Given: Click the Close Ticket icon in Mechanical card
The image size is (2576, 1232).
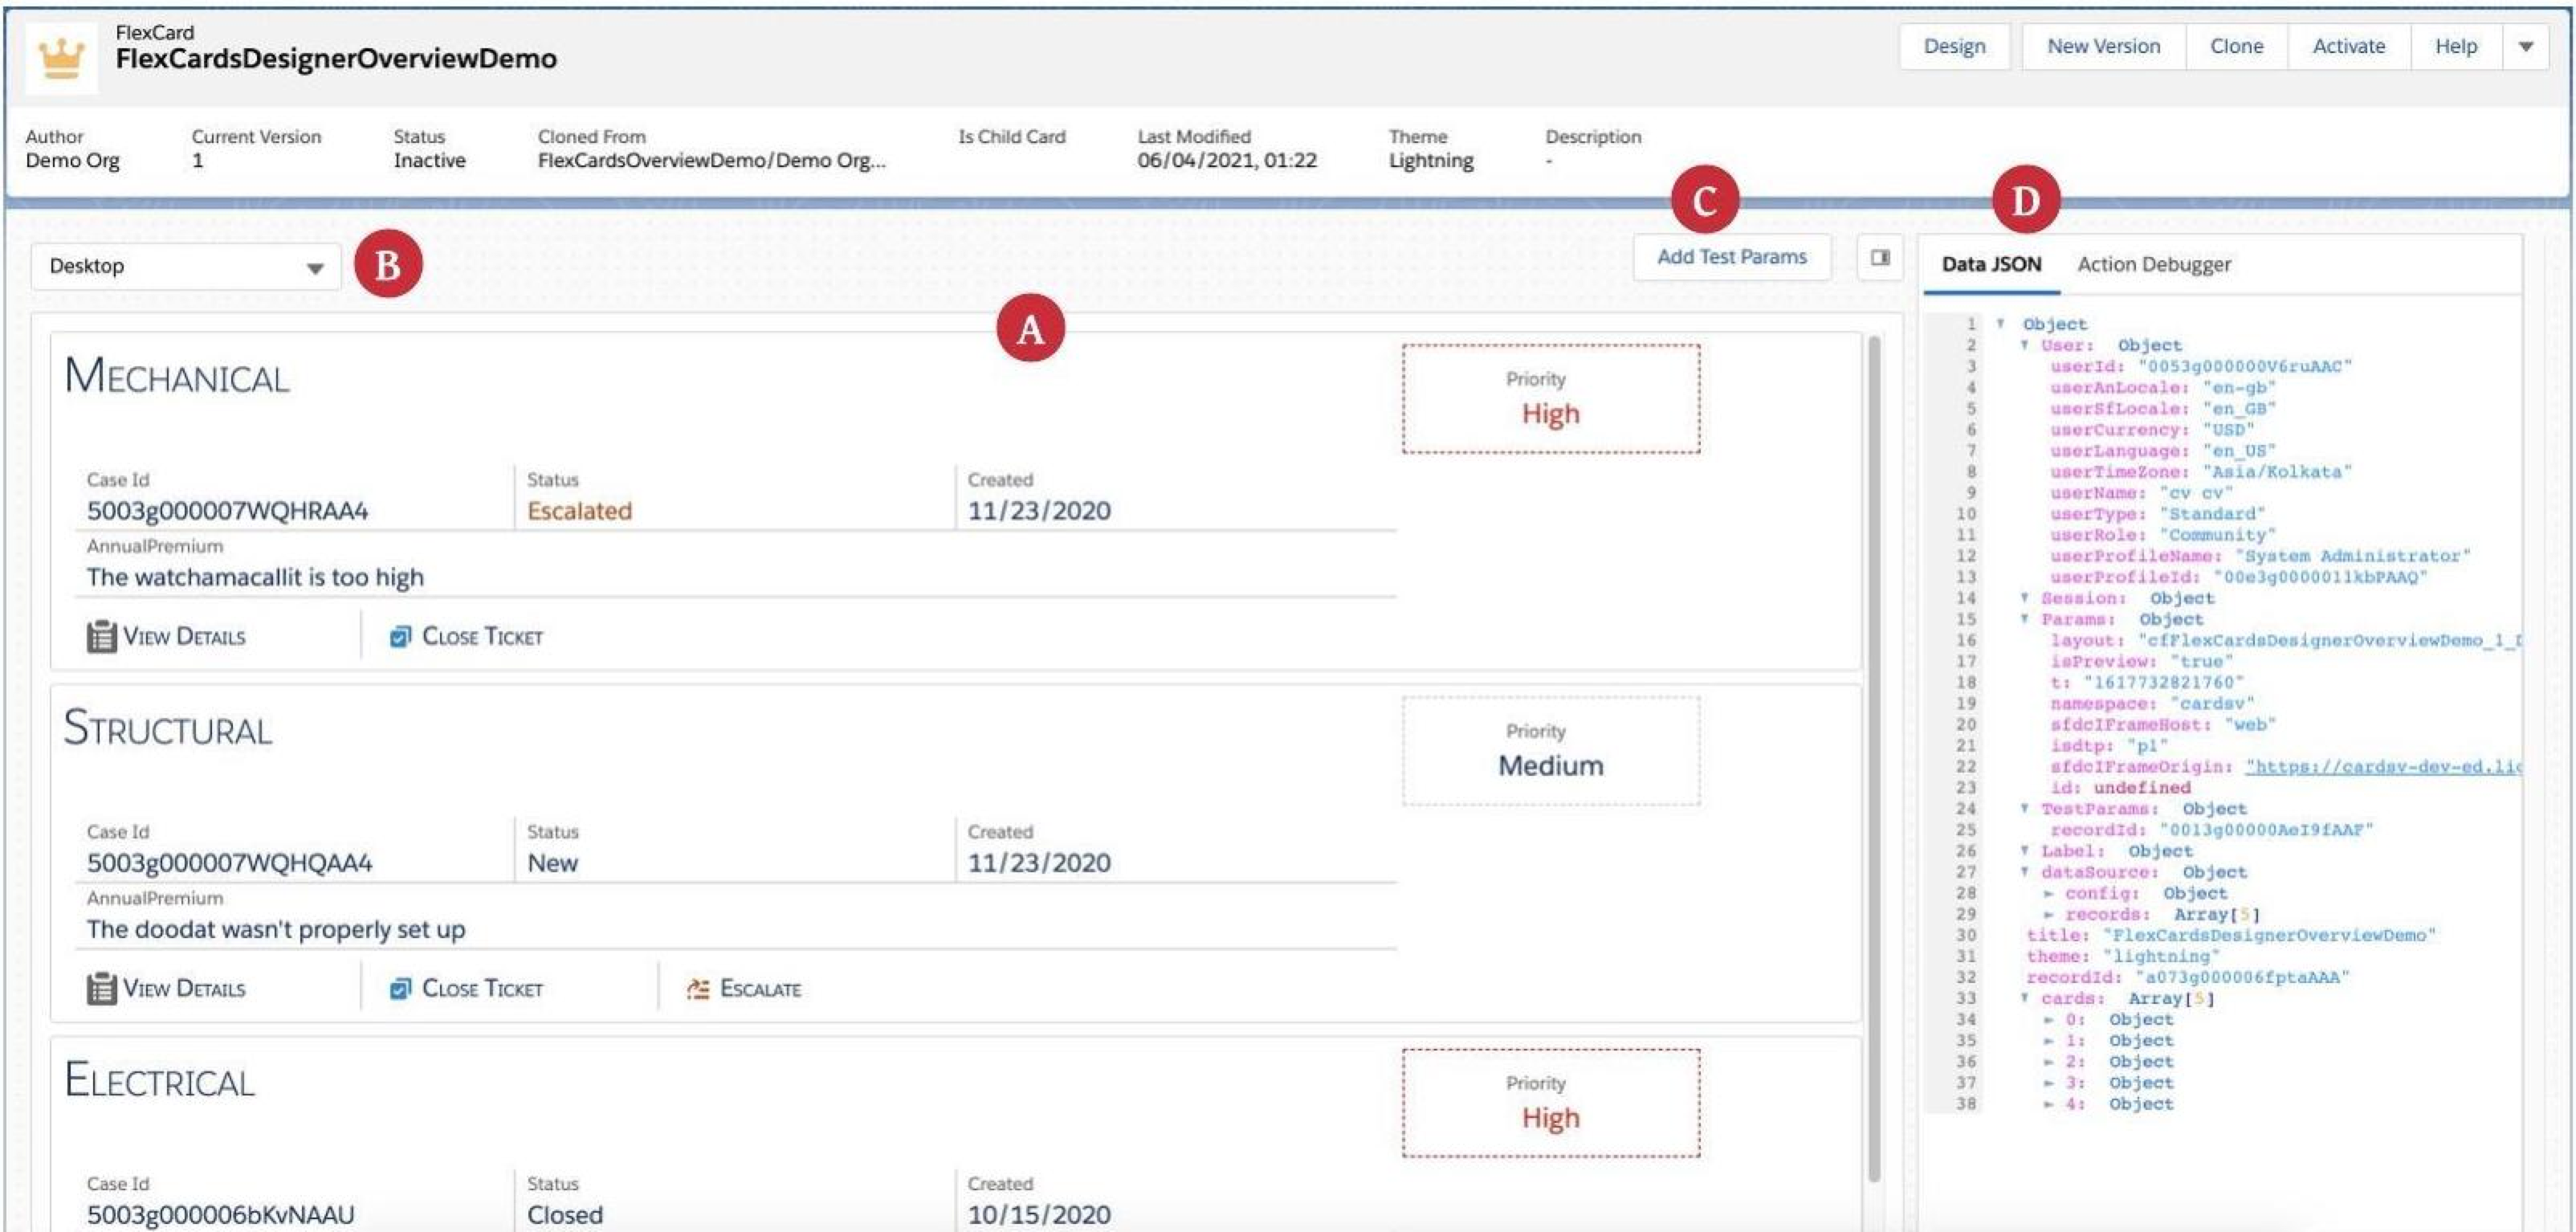Looking at the screenshot, I should pyautogui.click(x=400, y=636).
